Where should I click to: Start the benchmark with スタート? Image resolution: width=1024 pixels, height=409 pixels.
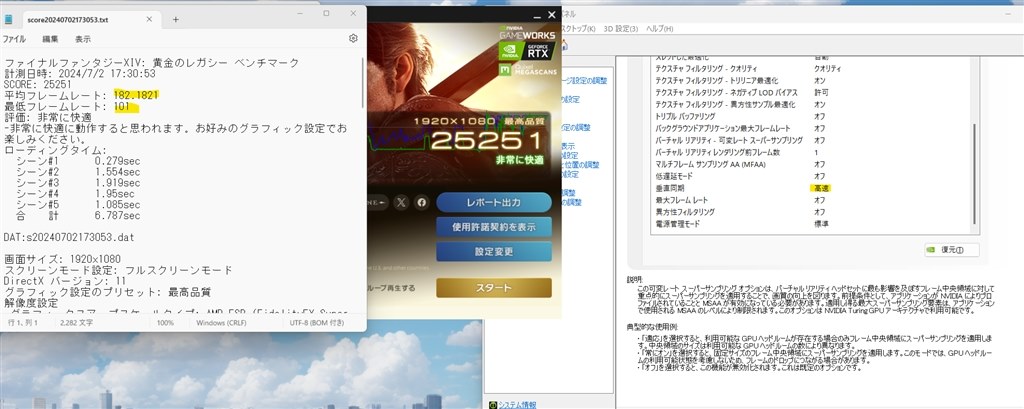point(494,287)
